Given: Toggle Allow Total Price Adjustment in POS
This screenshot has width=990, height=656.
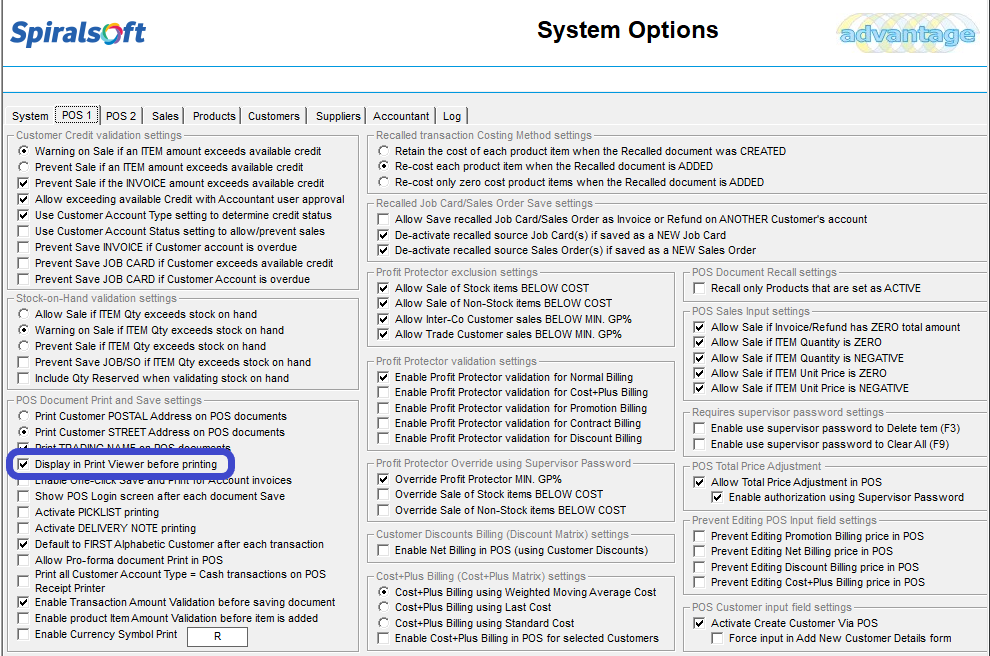Looking at the screenshot, I should 699,482.
